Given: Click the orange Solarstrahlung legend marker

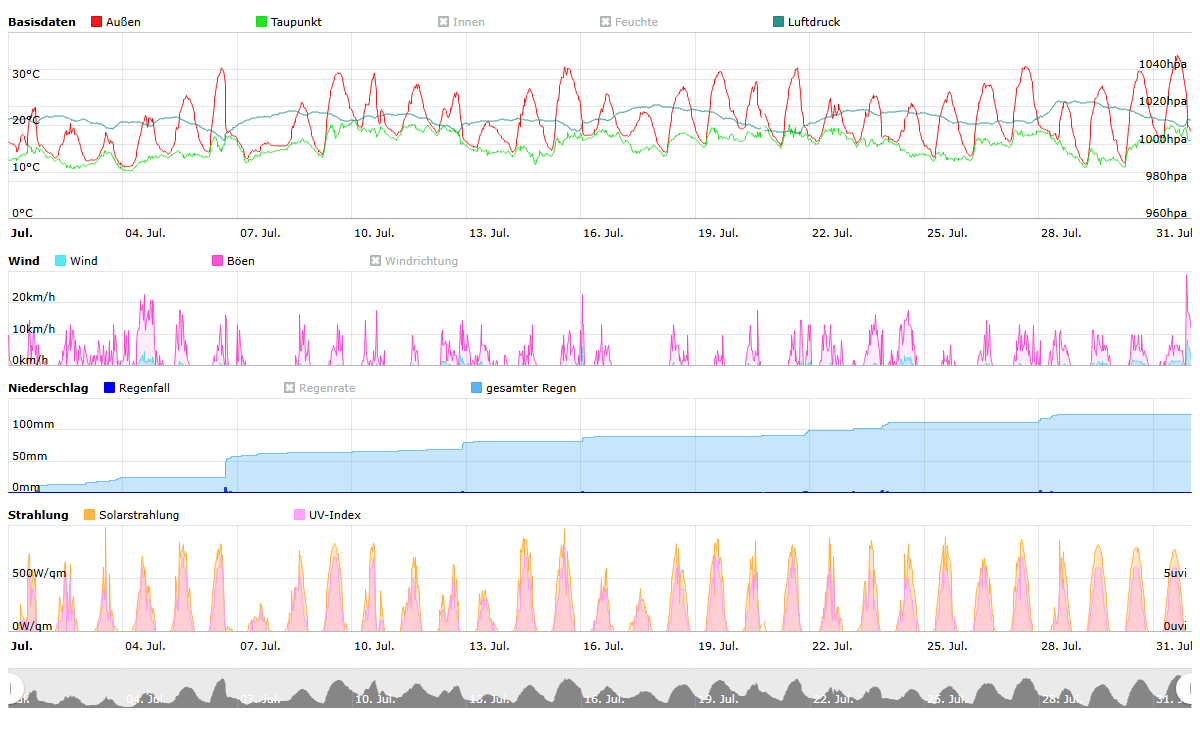Looking at the screenshot, I should tap(90, 515).
